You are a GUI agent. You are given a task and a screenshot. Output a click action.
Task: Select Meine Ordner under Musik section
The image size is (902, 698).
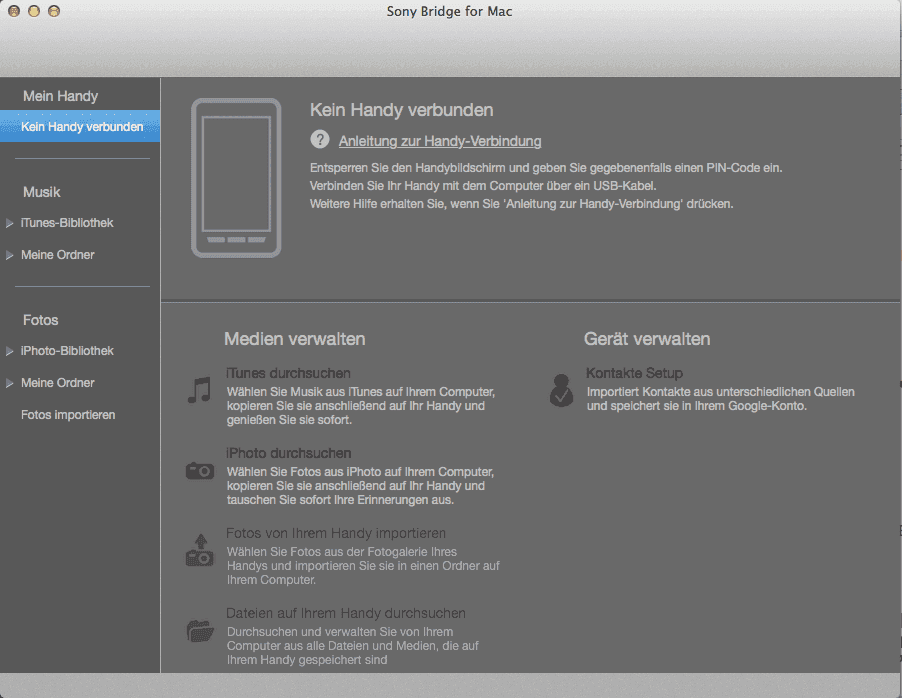(58, 254)
